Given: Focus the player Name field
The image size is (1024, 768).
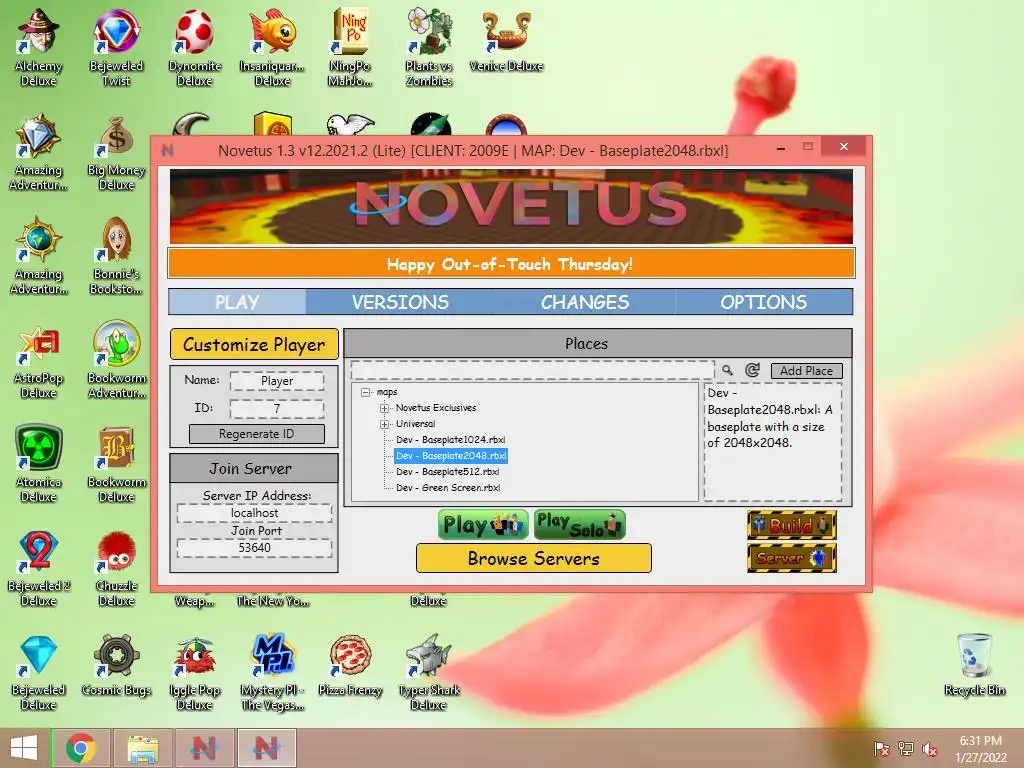Looking at the screenshot, I should tap(277, 381).
